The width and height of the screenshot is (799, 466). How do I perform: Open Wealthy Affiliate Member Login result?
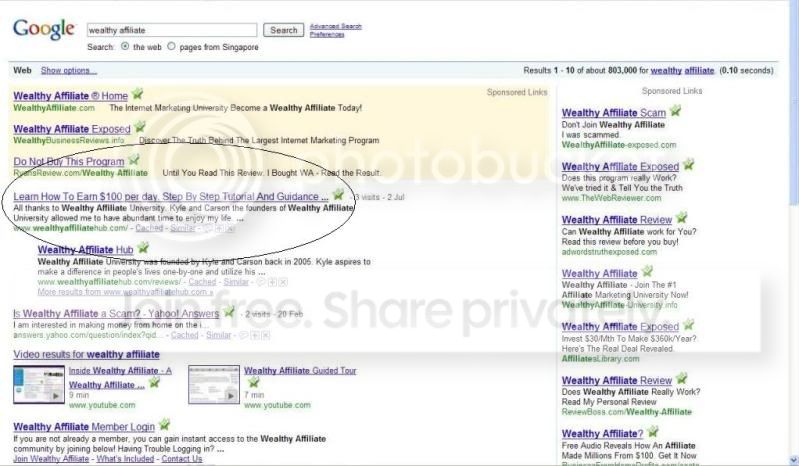(84, 427)
